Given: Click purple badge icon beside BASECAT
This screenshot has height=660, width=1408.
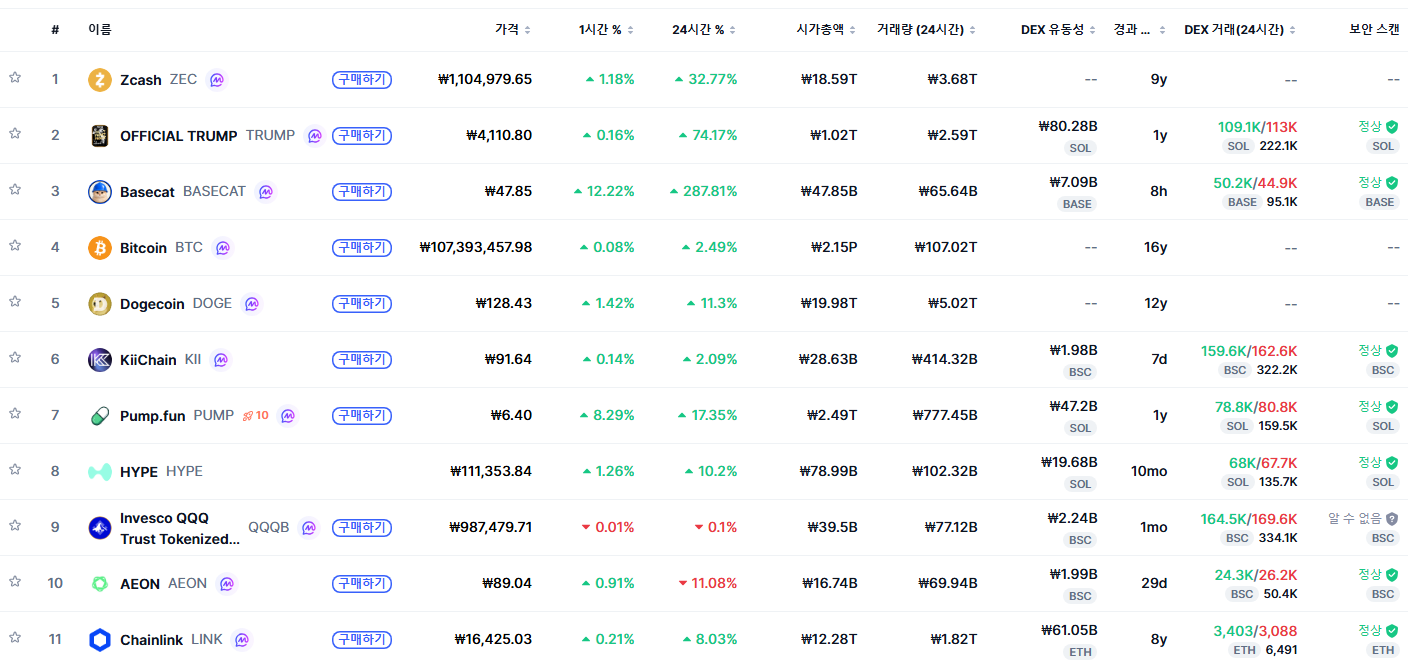Looking at the screenshot, I should 265,192.
